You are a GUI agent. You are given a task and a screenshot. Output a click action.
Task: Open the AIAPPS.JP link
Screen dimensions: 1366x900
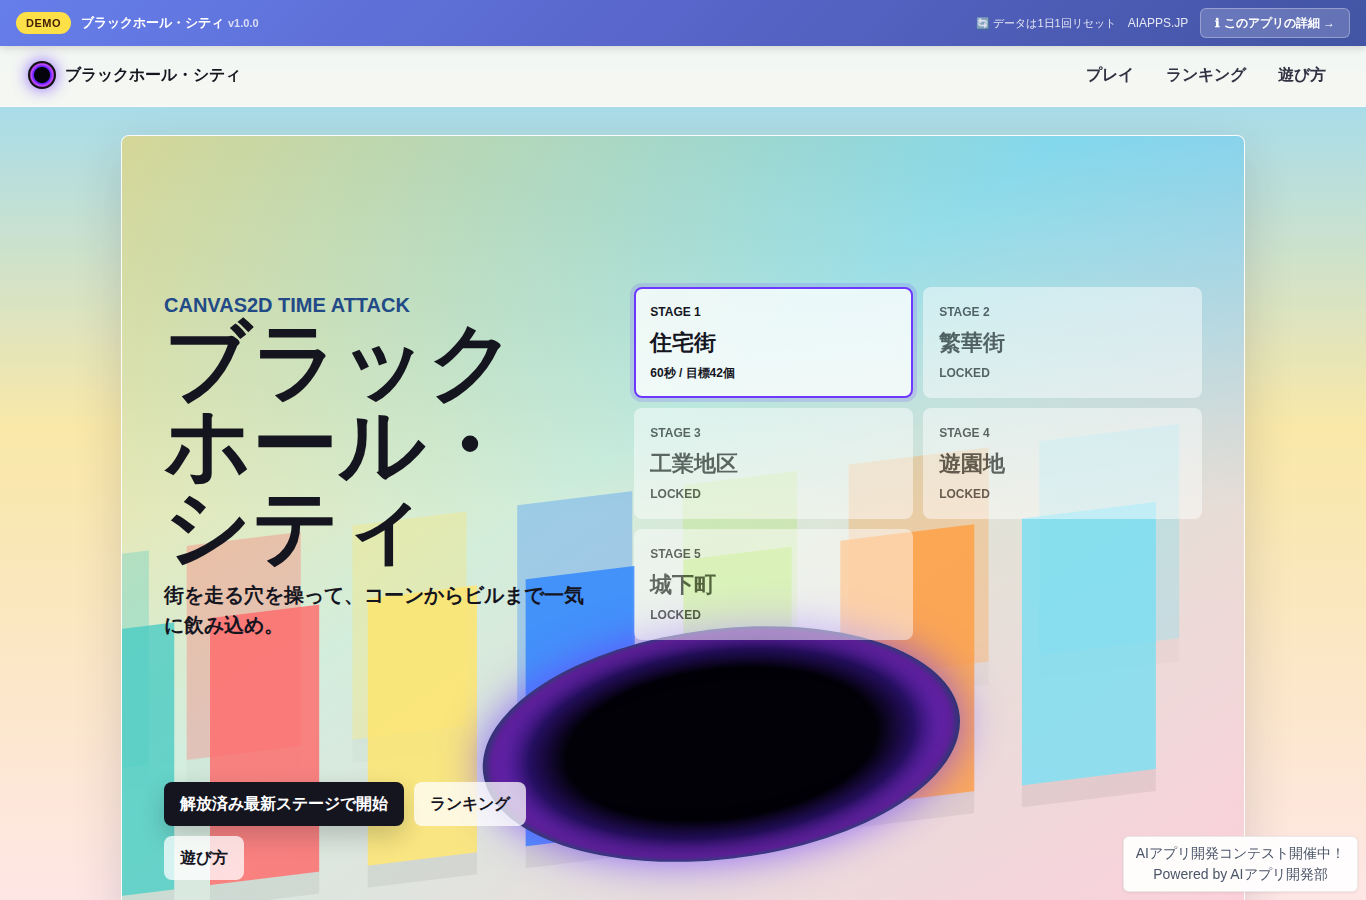1157,23
